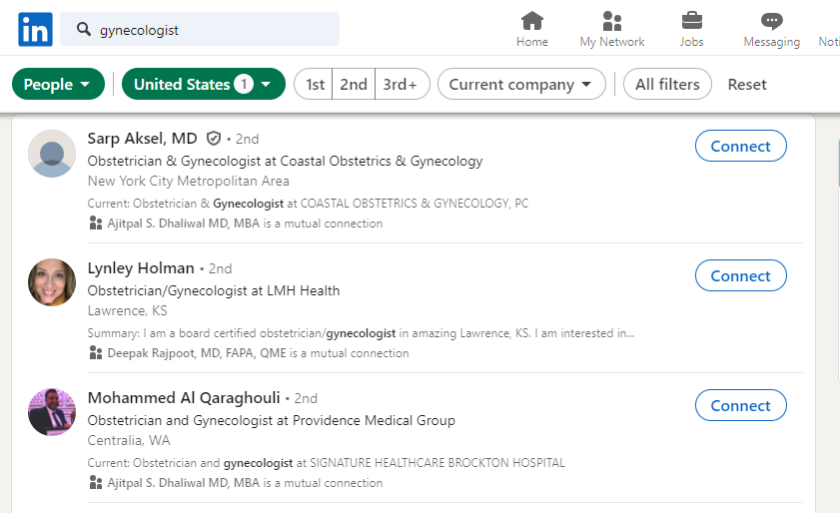Toggle the 1st connections filter
840x519 pixels.
314,84
